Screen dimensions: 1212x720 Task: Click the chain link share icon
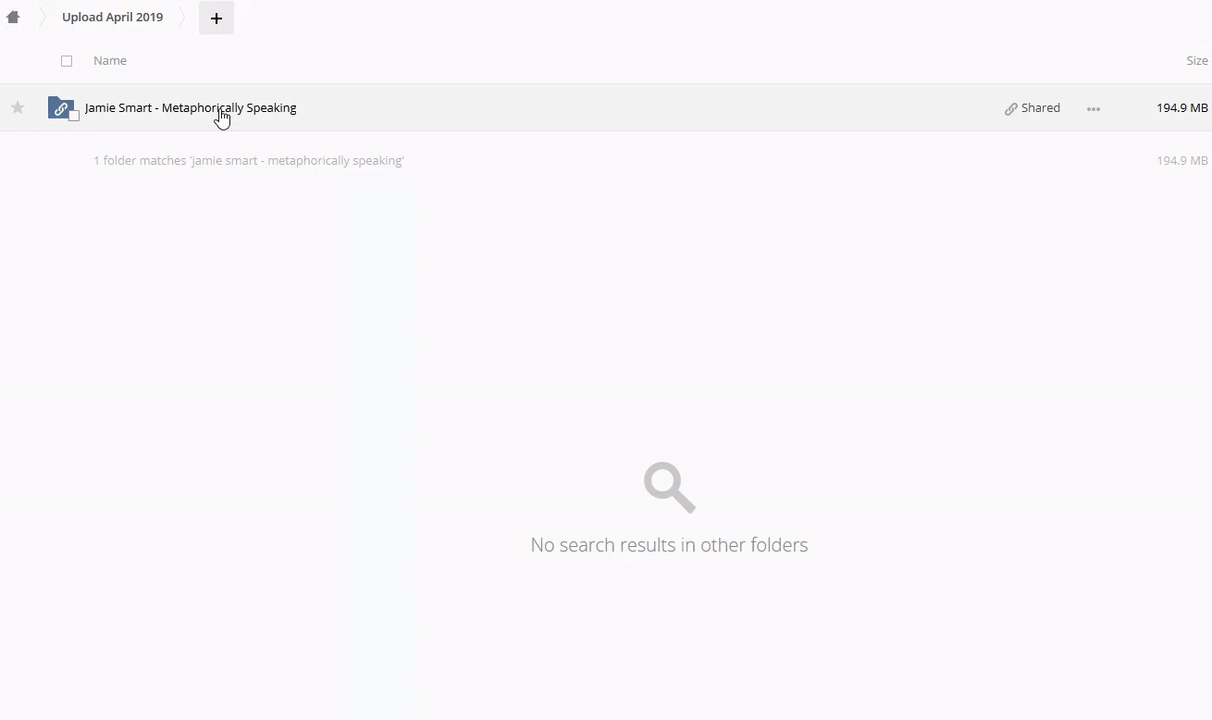(x=1011, y=109)
